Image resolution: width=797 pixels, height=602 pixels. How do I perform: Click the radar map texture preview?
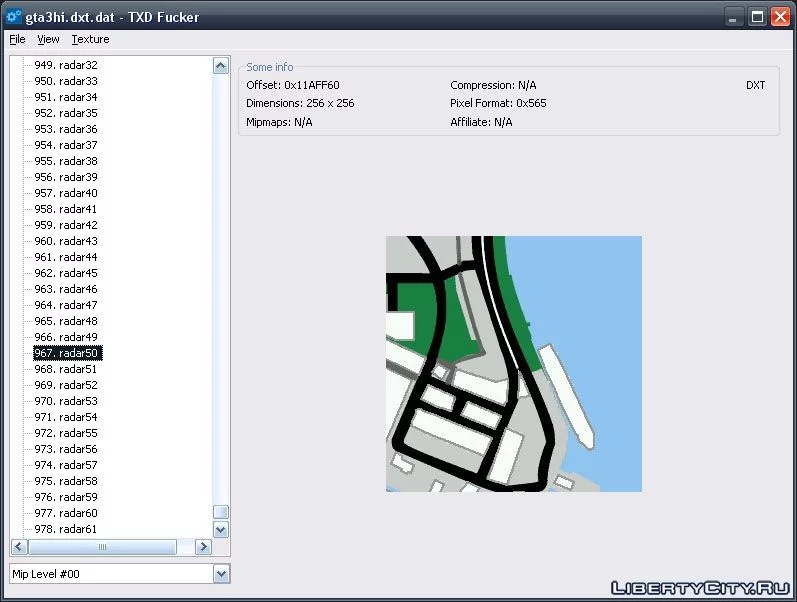(x=513, y=364)
